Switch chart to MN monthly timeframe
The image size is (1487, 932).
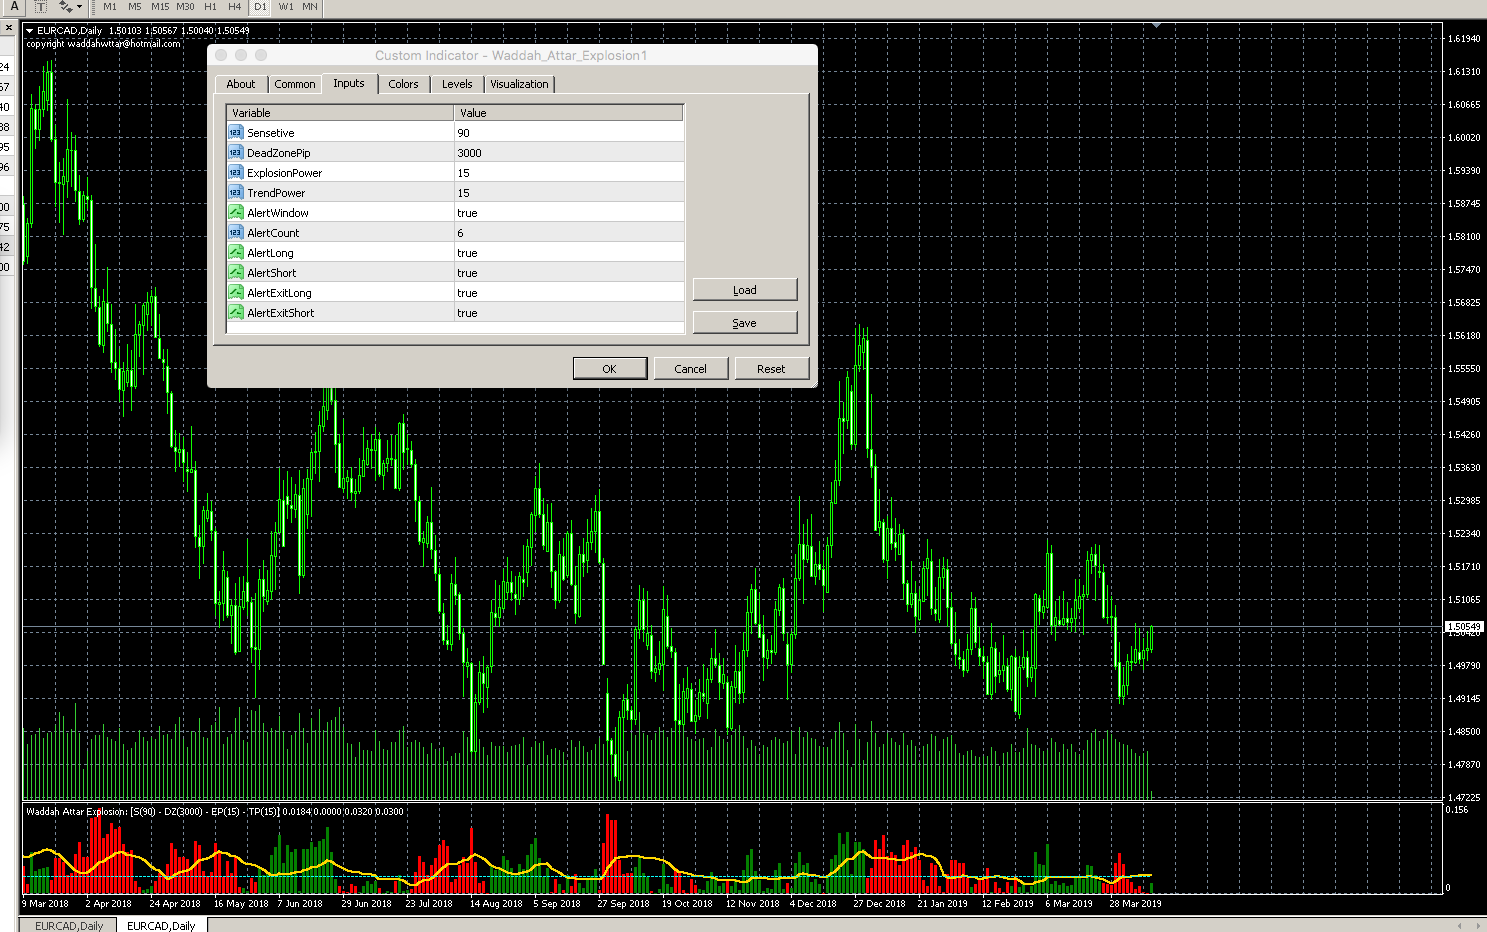310,7
